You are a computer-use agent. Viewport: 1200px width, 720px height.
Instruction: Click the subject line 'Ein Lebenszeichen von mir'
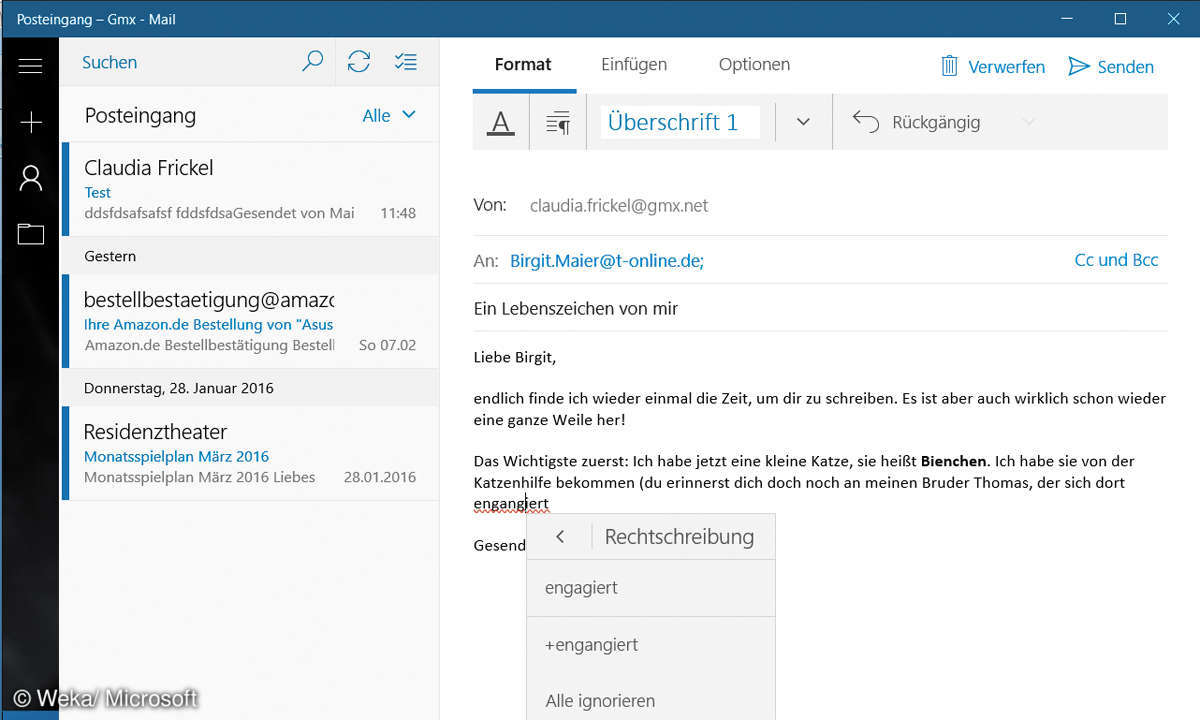tap(576, 308)
